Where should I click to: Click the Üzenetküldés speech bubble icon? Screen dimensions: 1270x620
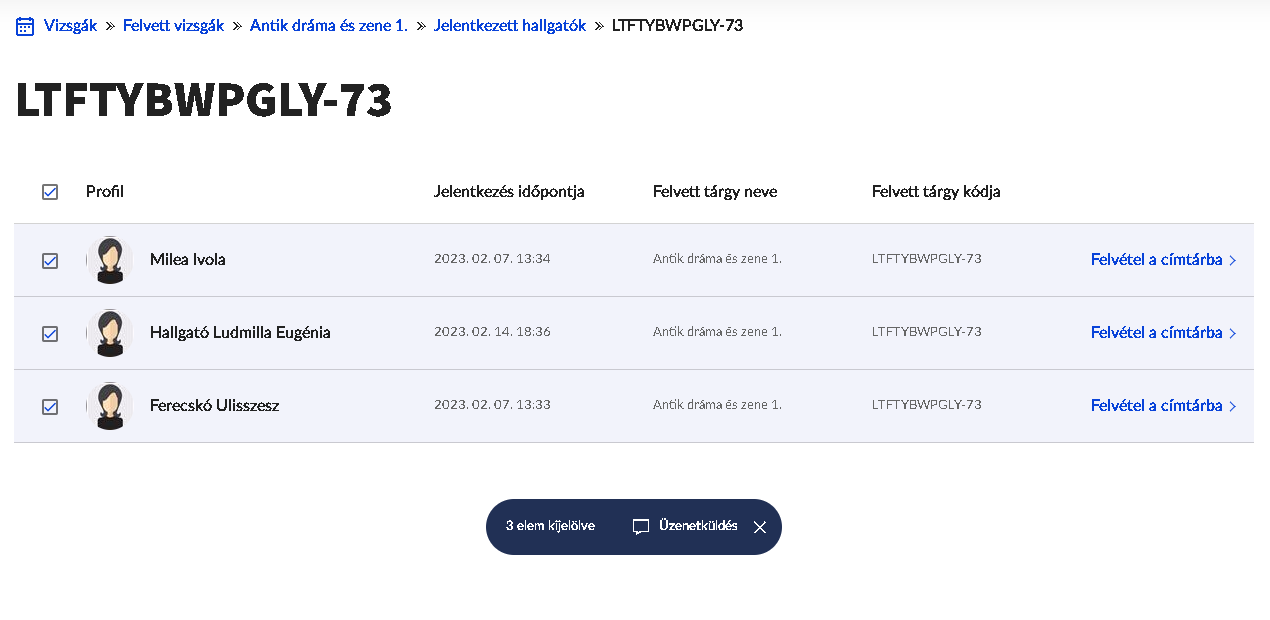point(641,526)
